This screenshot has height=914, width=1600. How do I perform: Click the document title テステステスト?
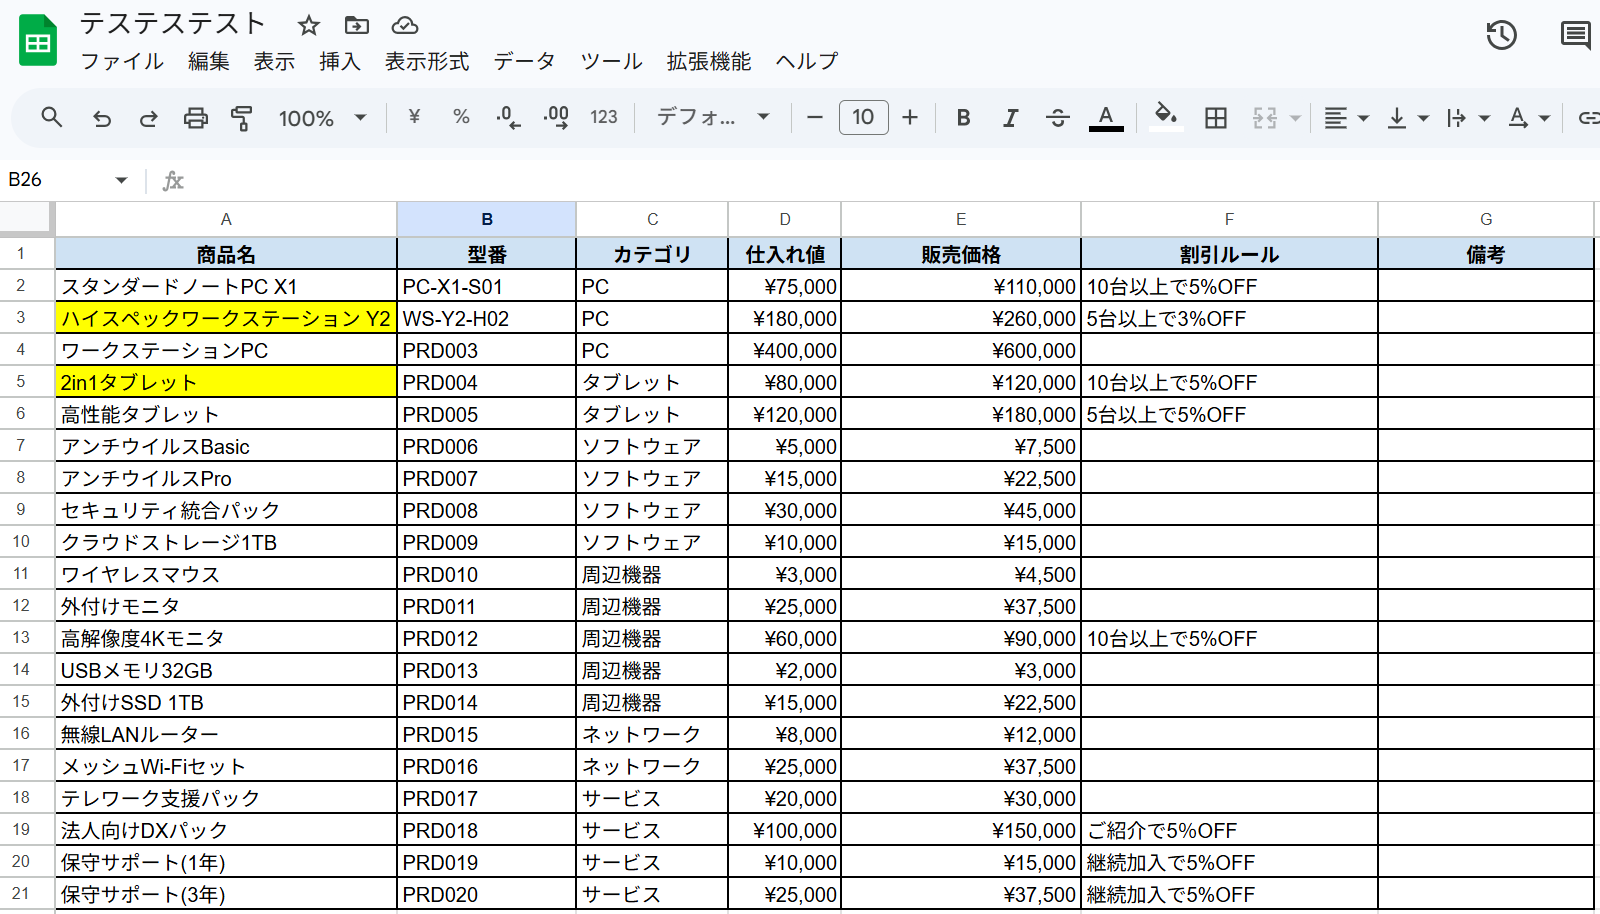(x=172, y=23)
